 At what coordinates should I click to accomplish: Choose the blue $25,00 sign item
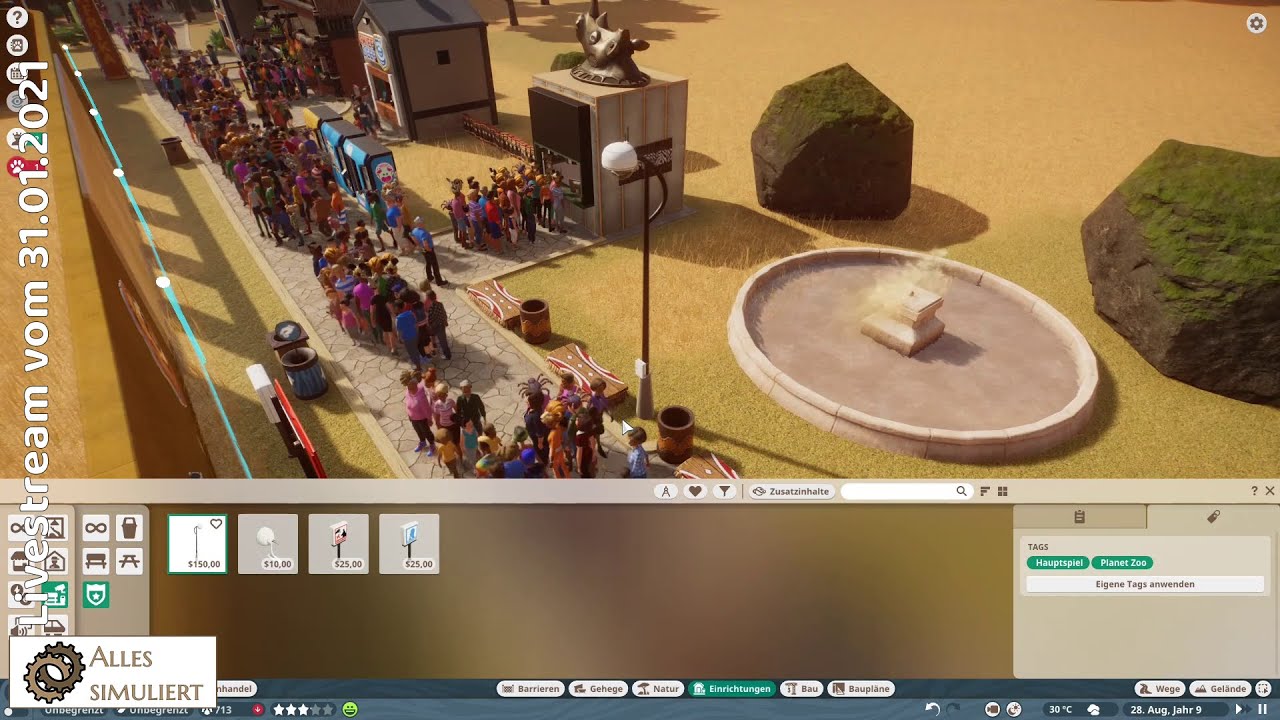(x=409, y=544)
